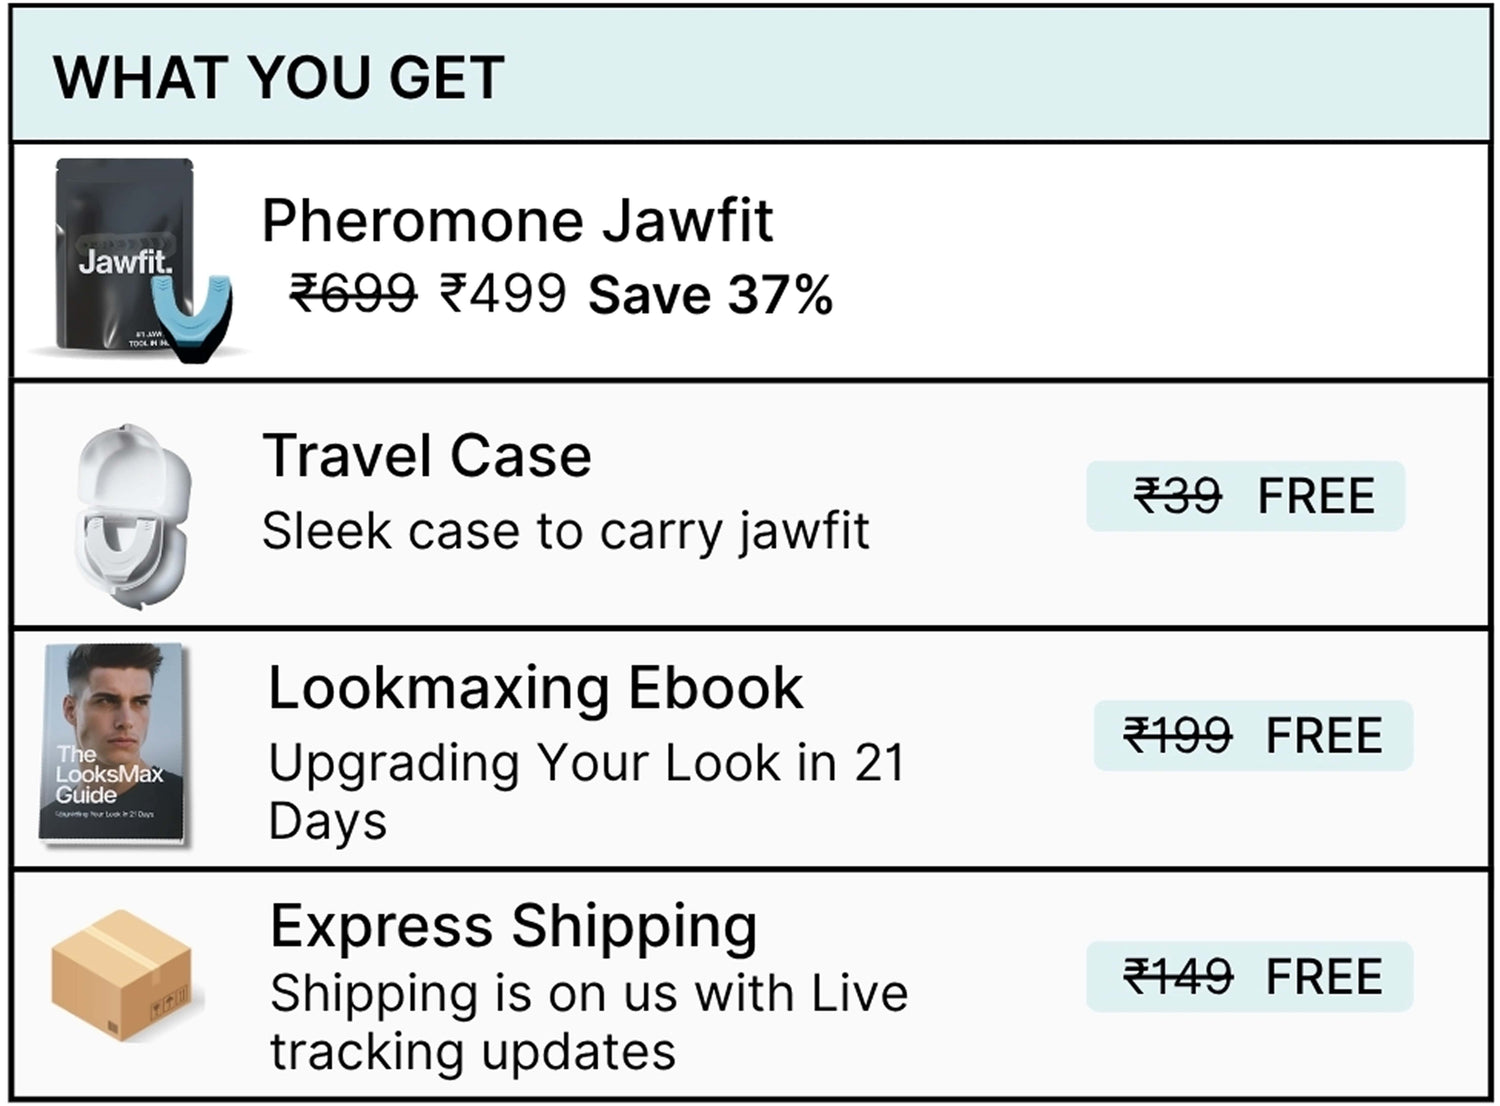The image size is (1500, 1106).
Task: Click the white travel case image
Action: click(x=132, y=516)
